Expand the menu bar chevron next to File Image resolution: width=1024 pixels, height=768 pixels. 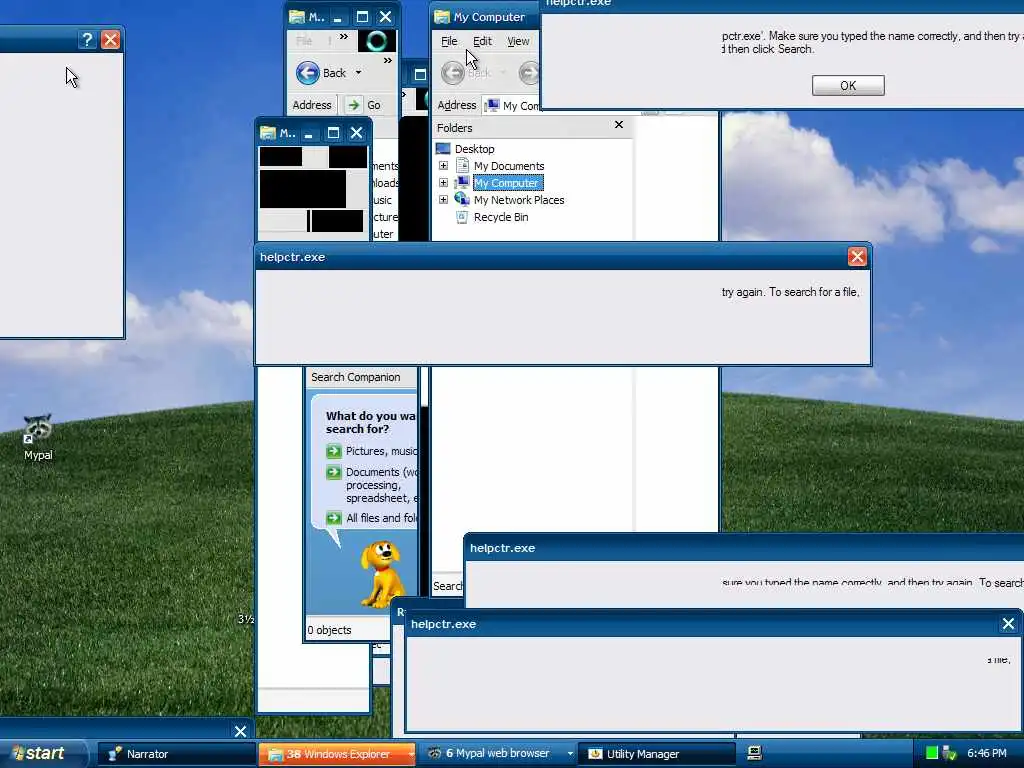coord(344,37)
